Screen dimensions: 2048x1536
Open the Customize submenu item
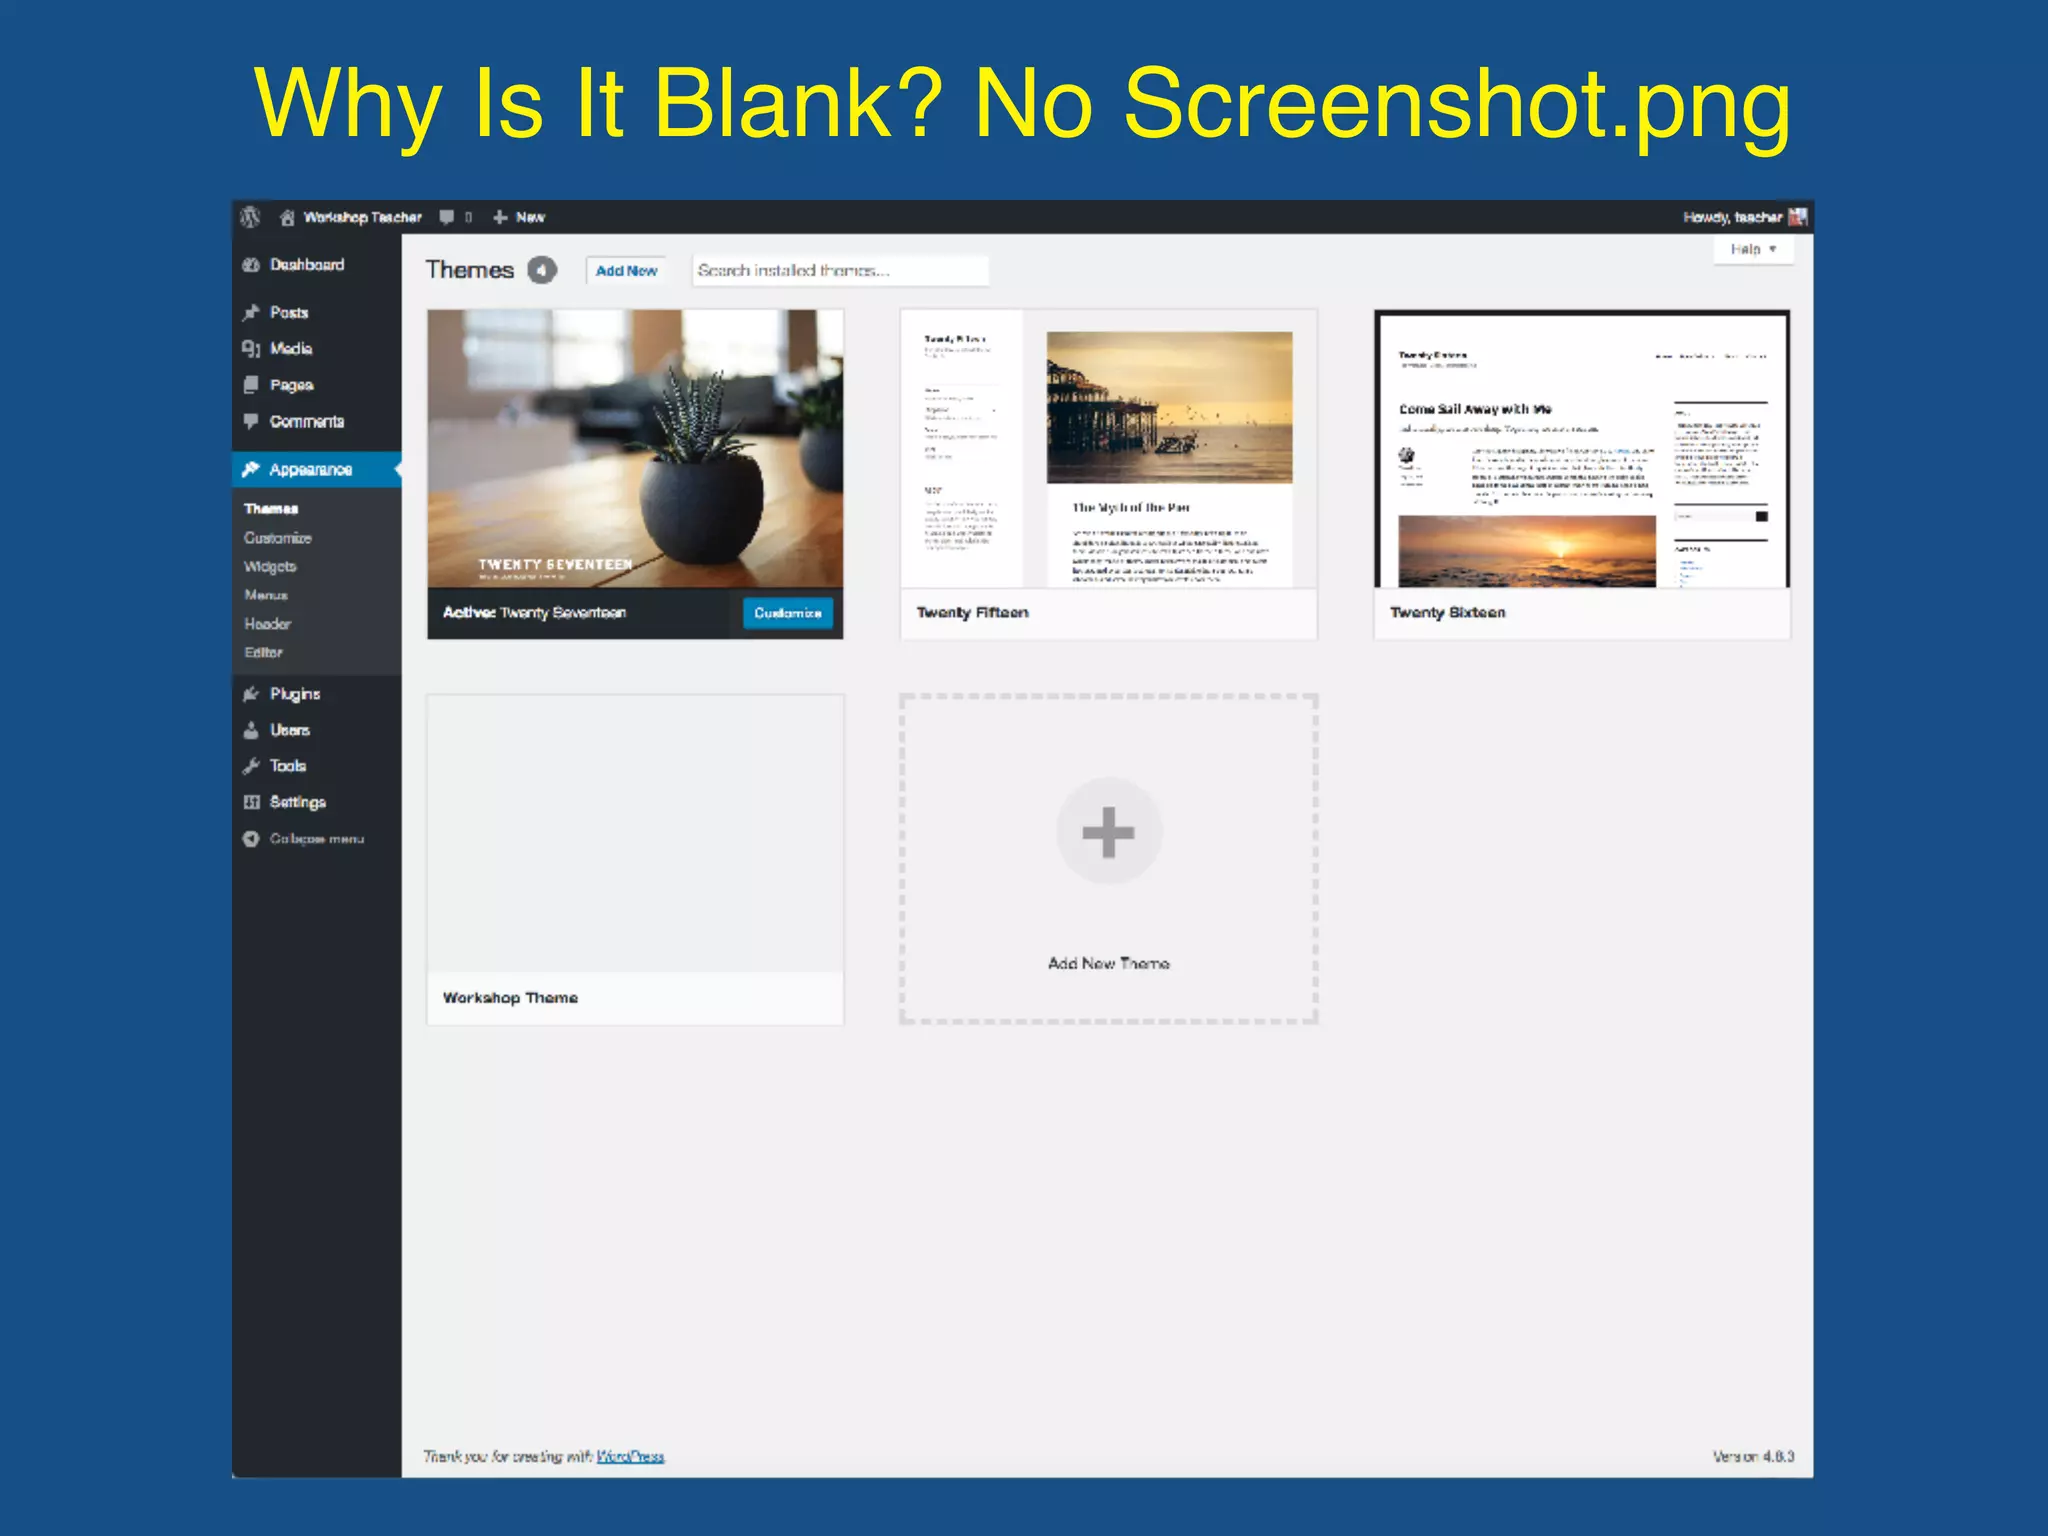(x=278, y=538)
